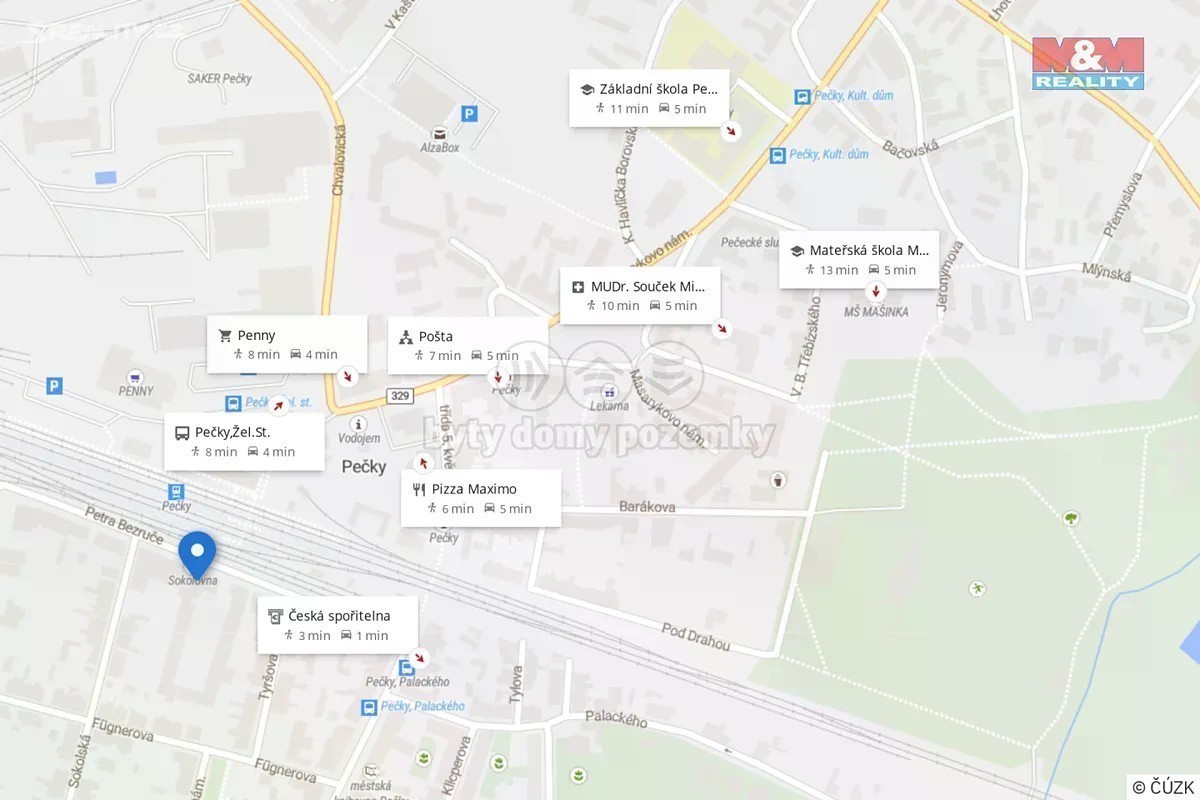Click the parking icon near AlzaBox
Image resolution: width=1200 pixels, height=800 pixels.
tap(469, 115)
